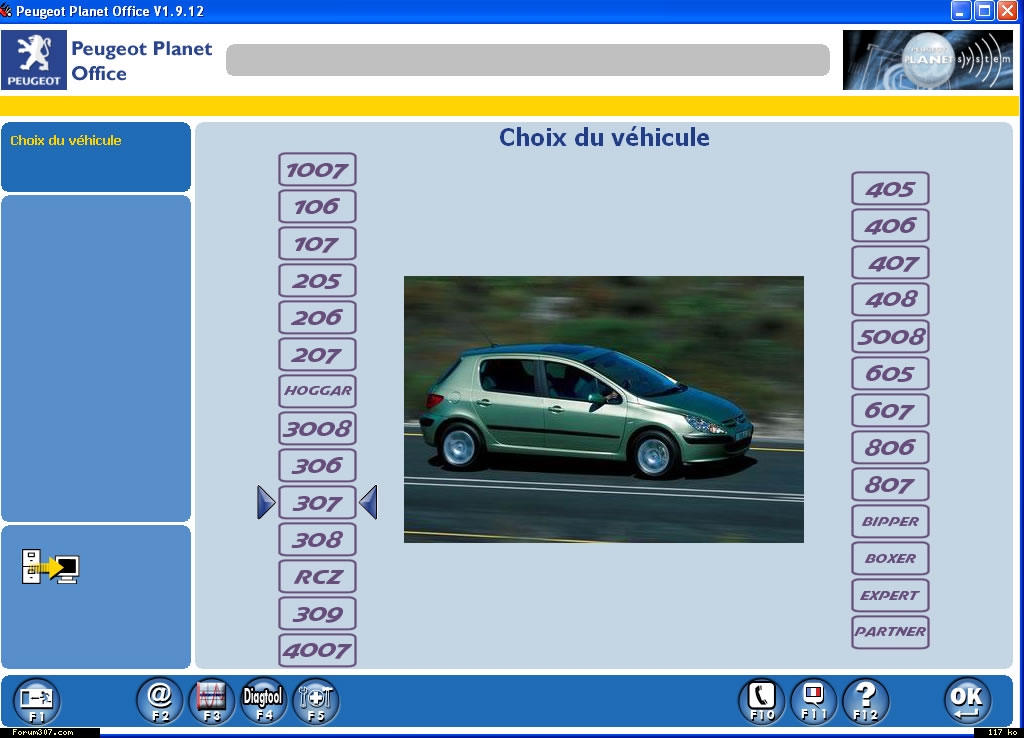The height and width of the screenshot is (738, 1024).
Task: Click the F10 phone icon
Action: (x=762, y=701)
